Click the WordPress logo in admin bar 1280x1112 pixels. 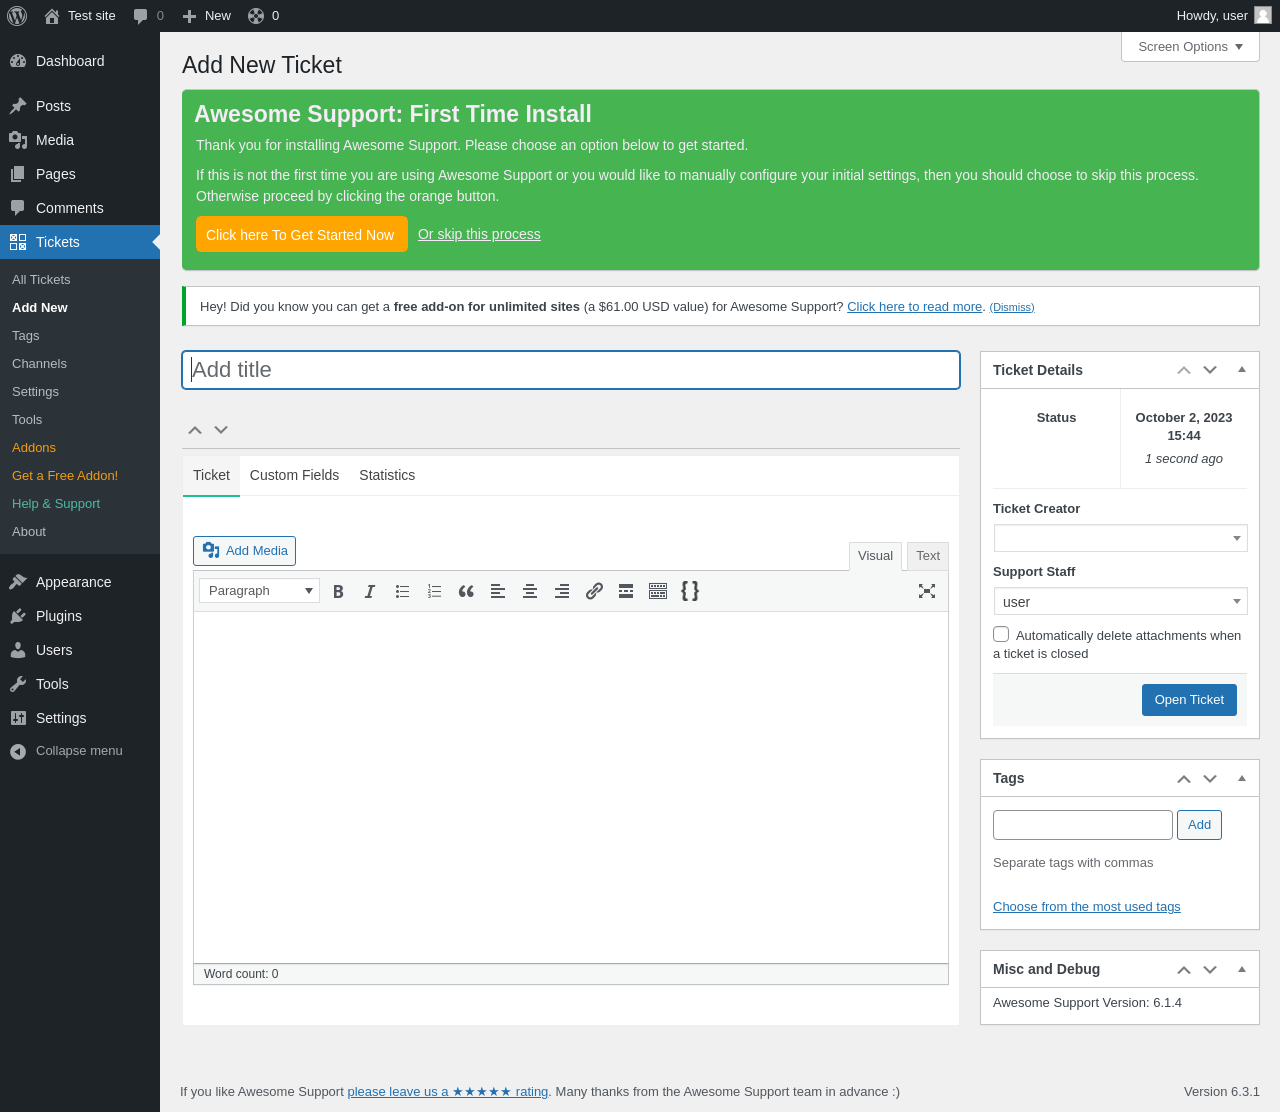coord(17,16)
